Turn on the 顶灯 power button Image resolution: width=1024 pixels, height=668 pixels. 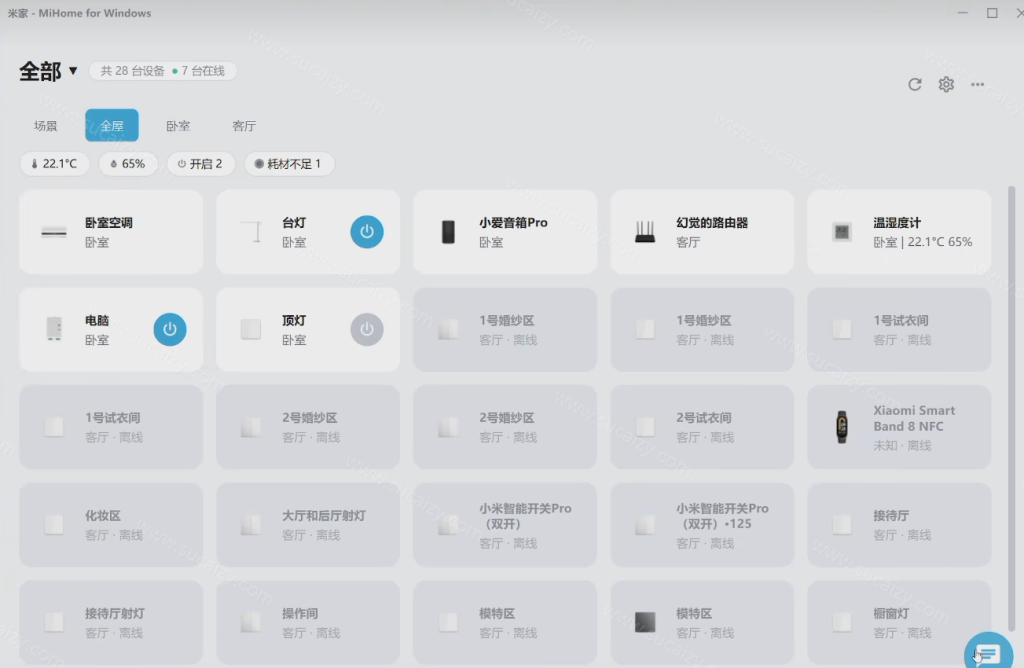[x=367, y=329]
